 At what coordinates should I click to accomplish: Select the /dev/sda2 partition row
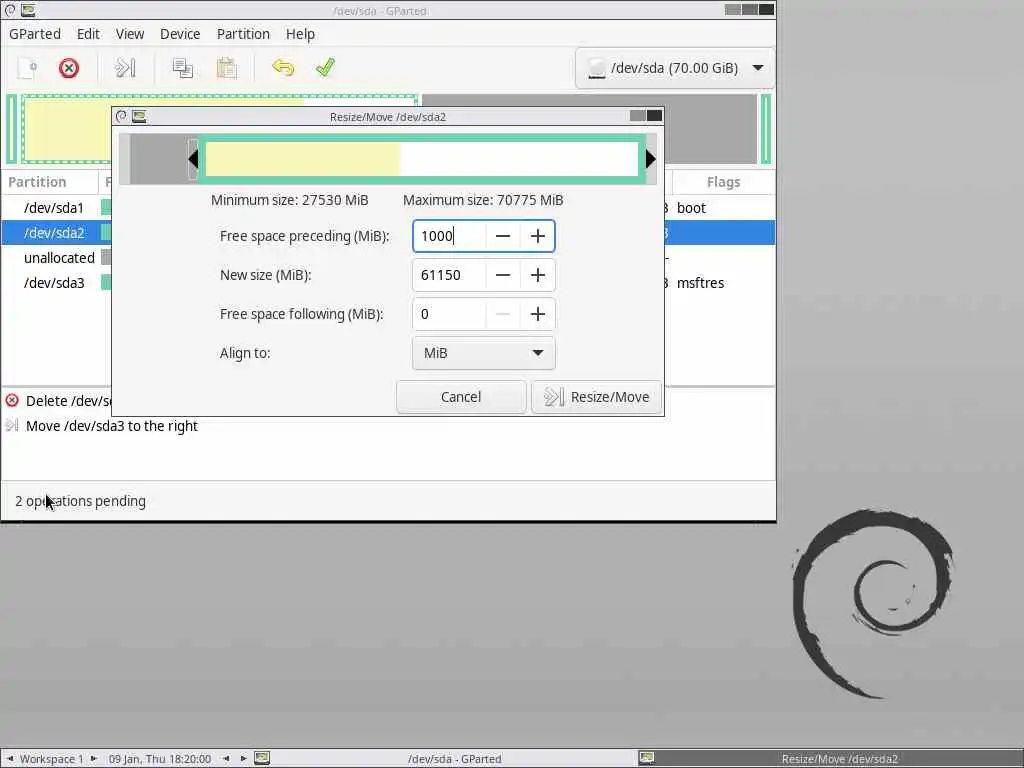point(388,233)
